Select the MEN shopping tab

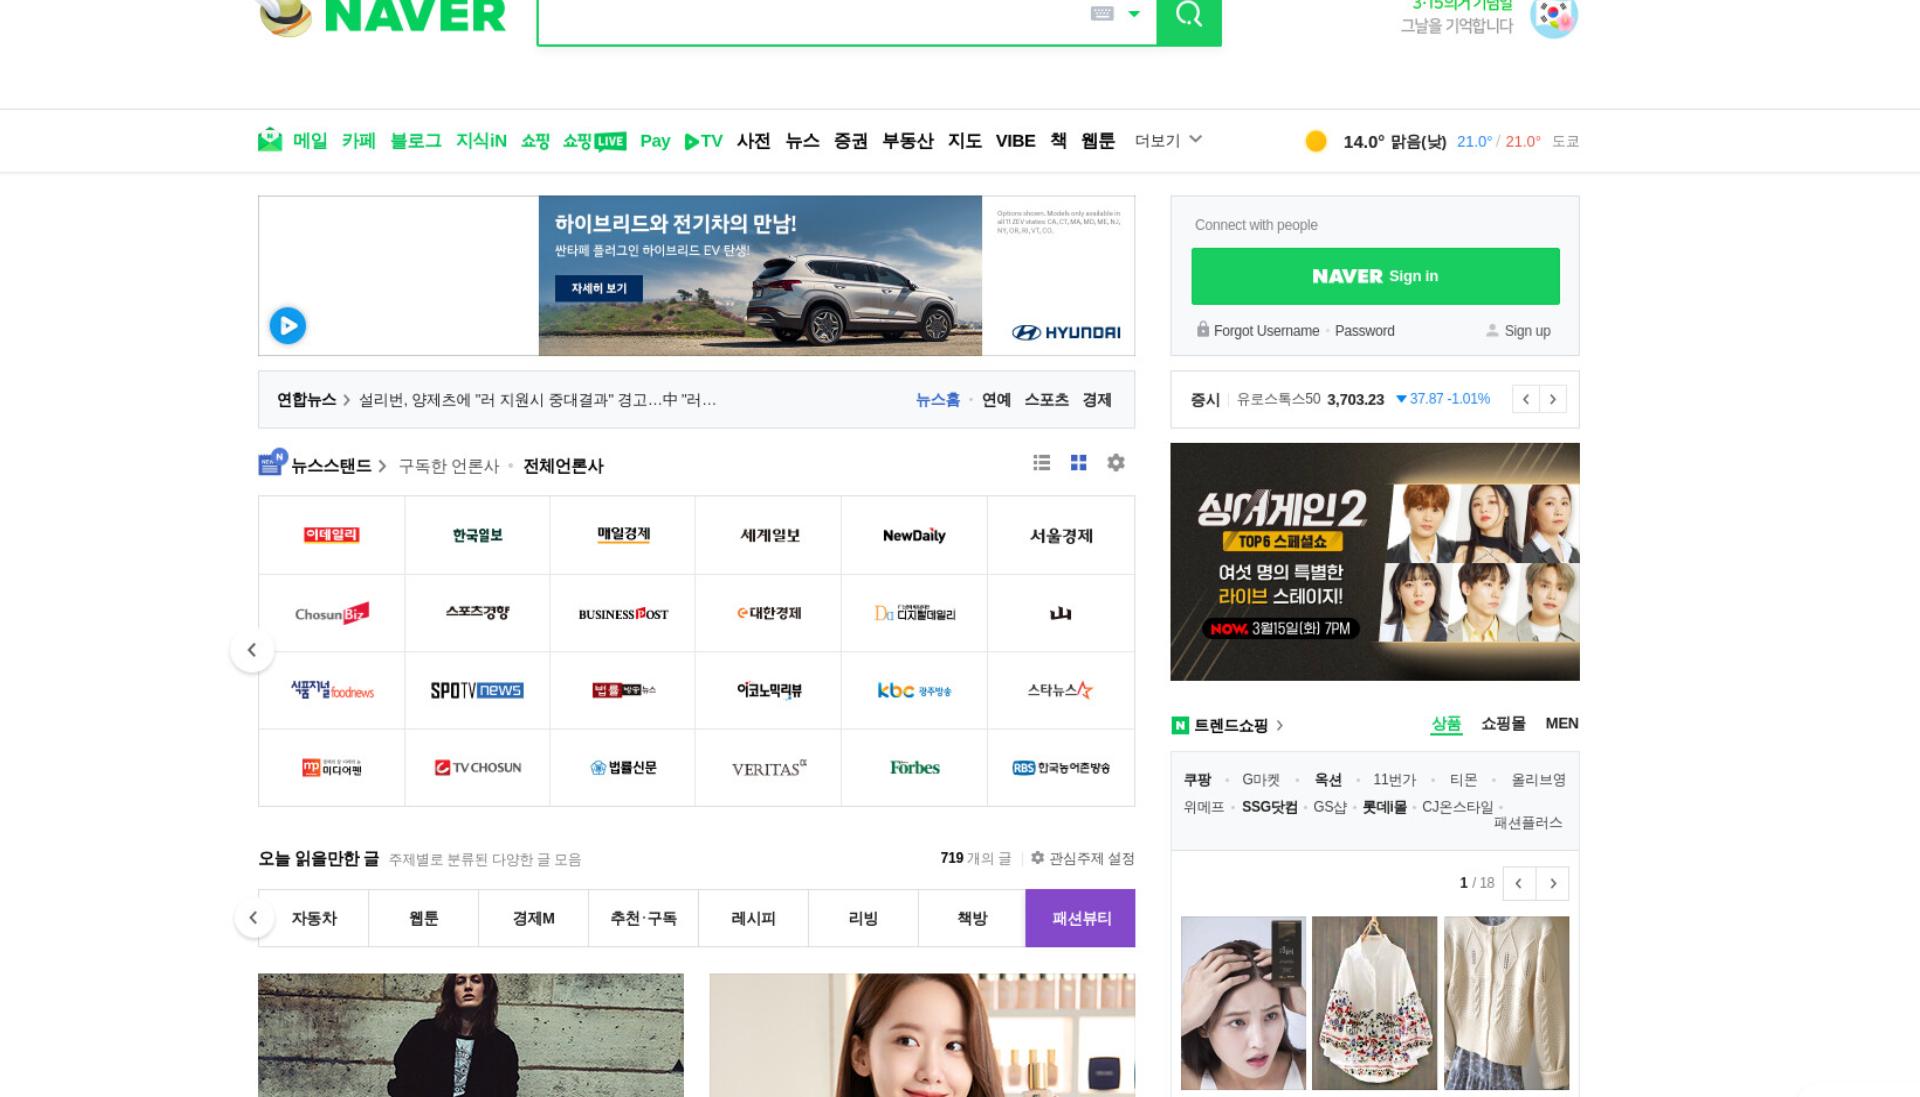(x=1562, y=724)
